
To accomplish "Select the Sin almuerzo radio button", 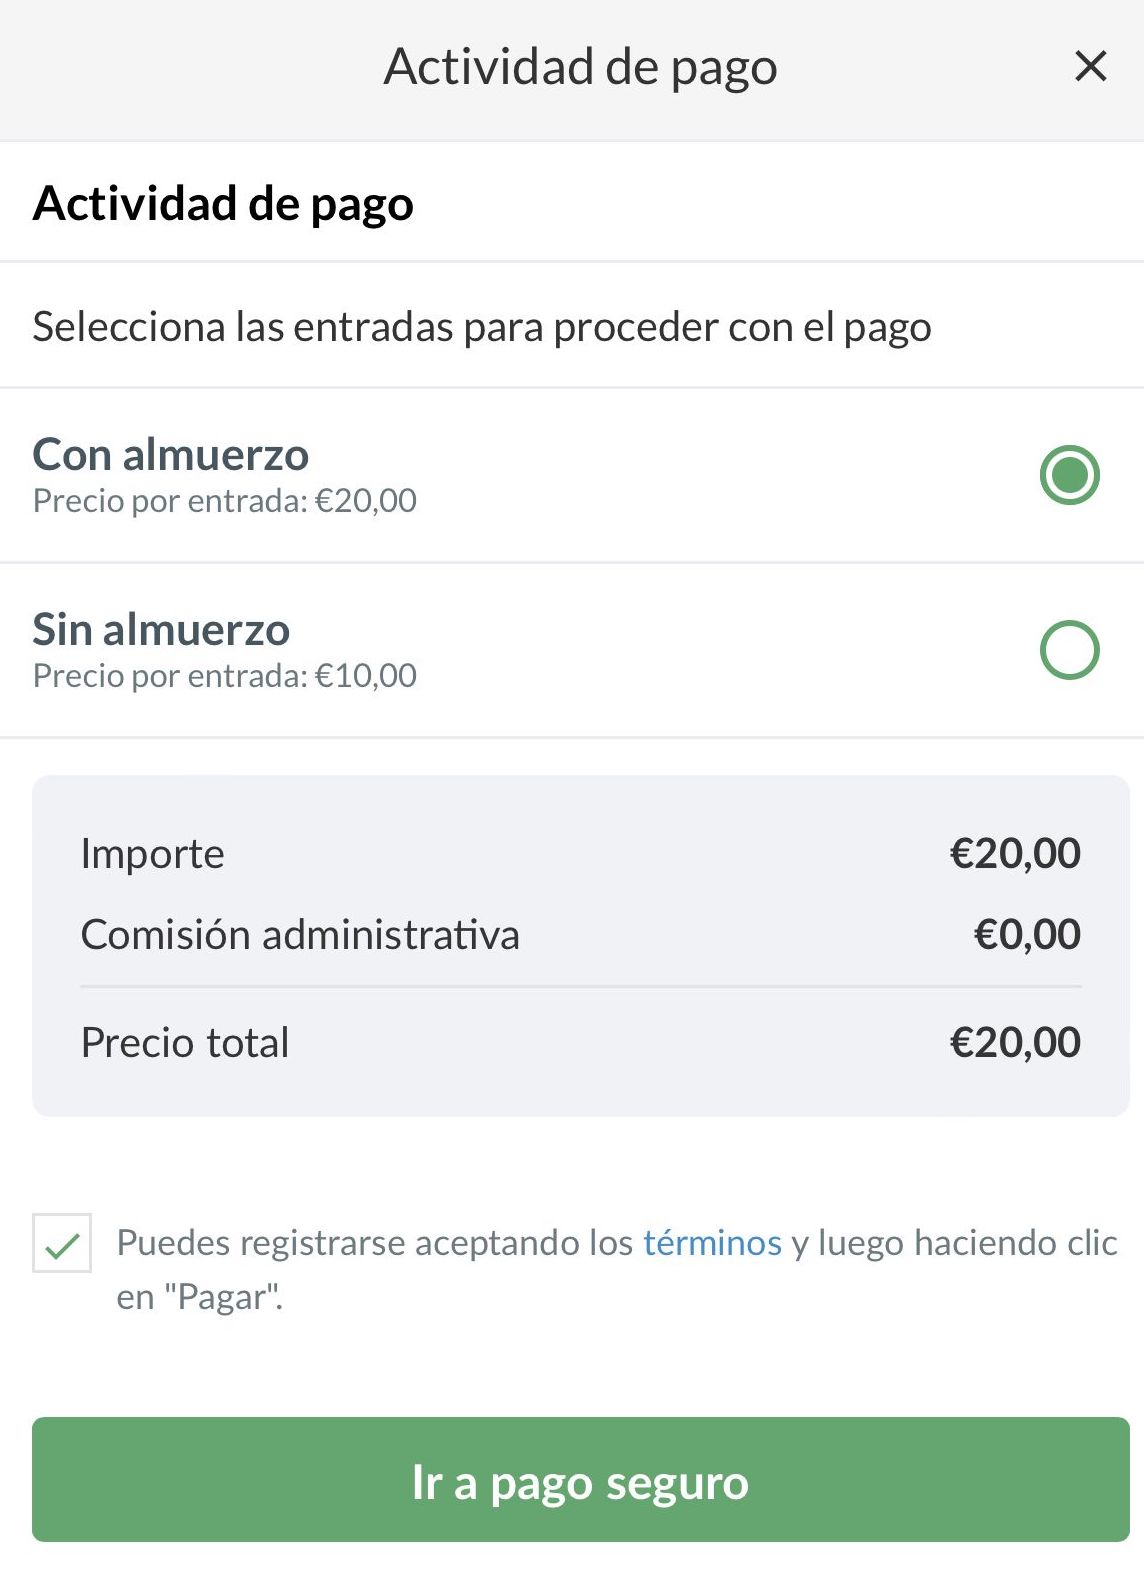I will pos(1069,650).
